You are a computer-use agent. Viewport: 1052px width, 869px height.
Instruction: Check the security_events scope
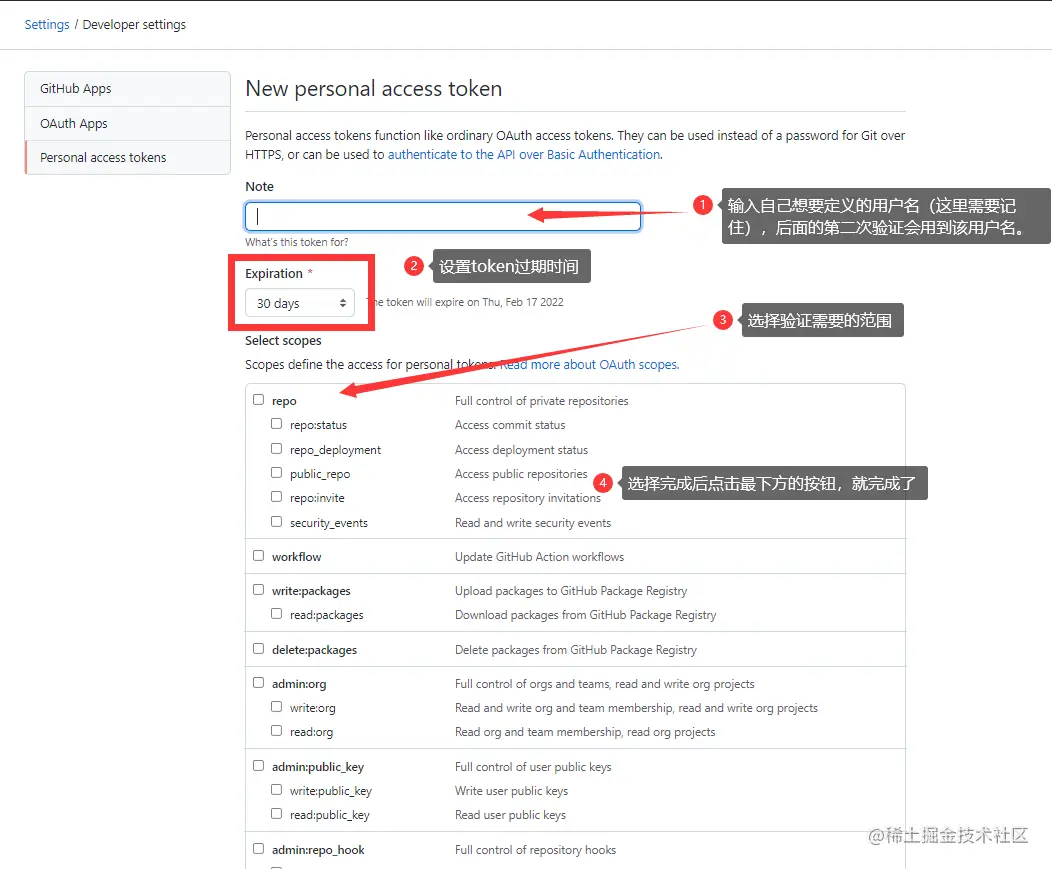point(276,521)
